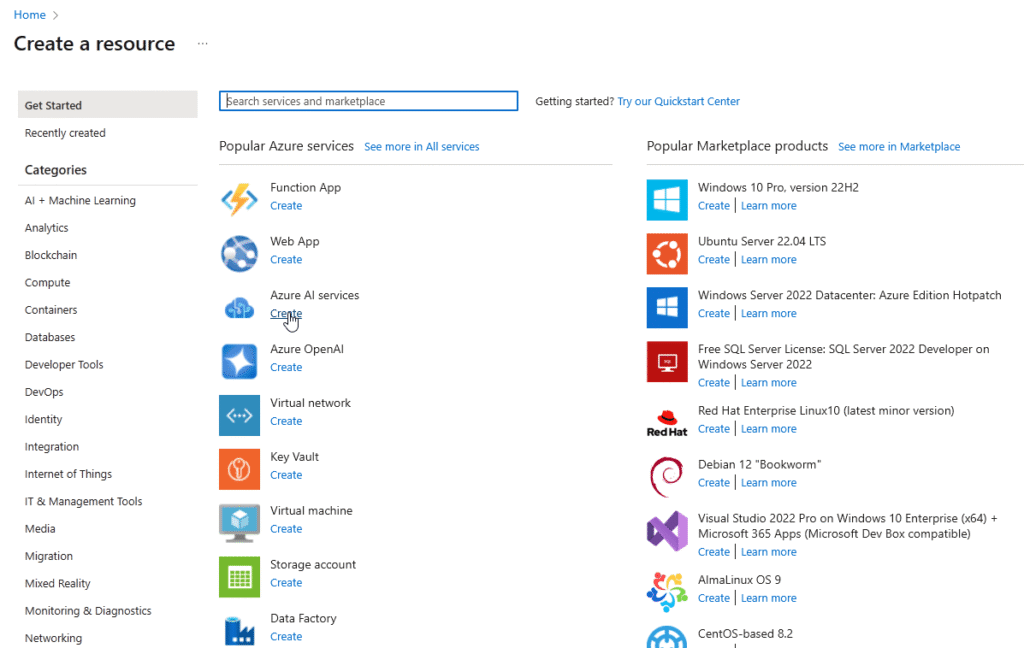Focus the Search services and marketplace field

(368, 101)
